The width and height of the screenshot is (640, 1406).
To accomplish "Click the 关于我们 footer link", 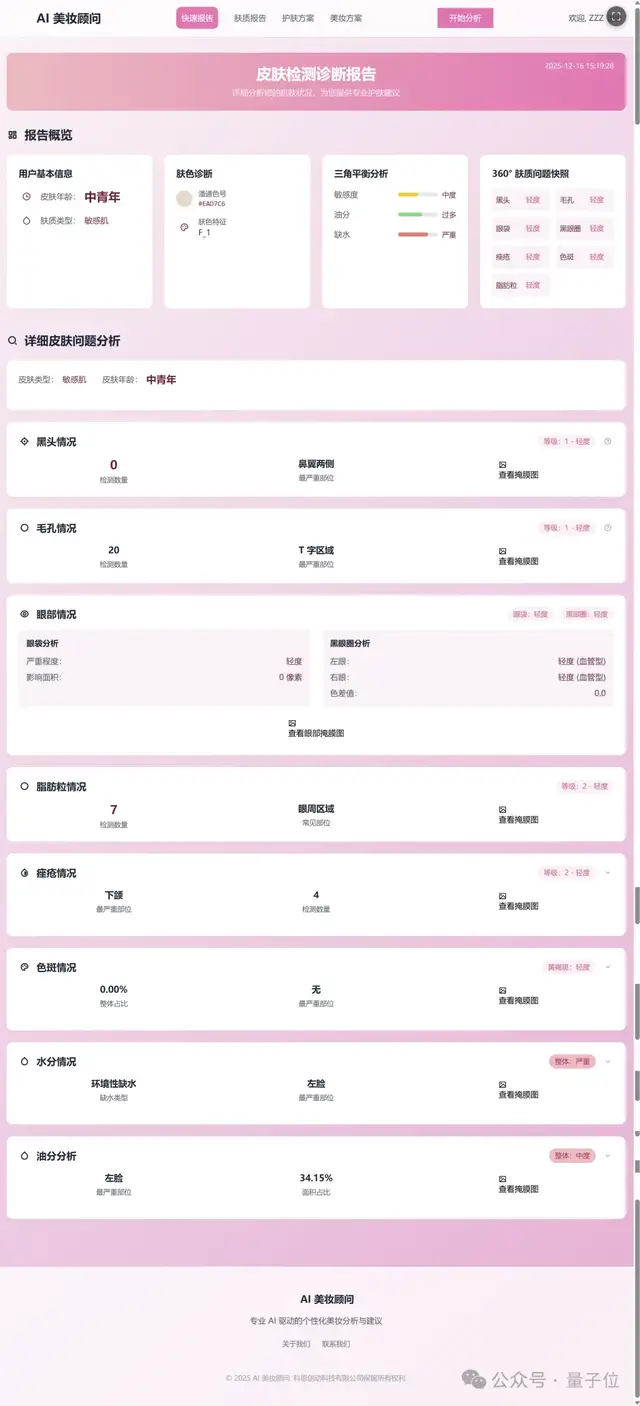I will pos(295,1344).
